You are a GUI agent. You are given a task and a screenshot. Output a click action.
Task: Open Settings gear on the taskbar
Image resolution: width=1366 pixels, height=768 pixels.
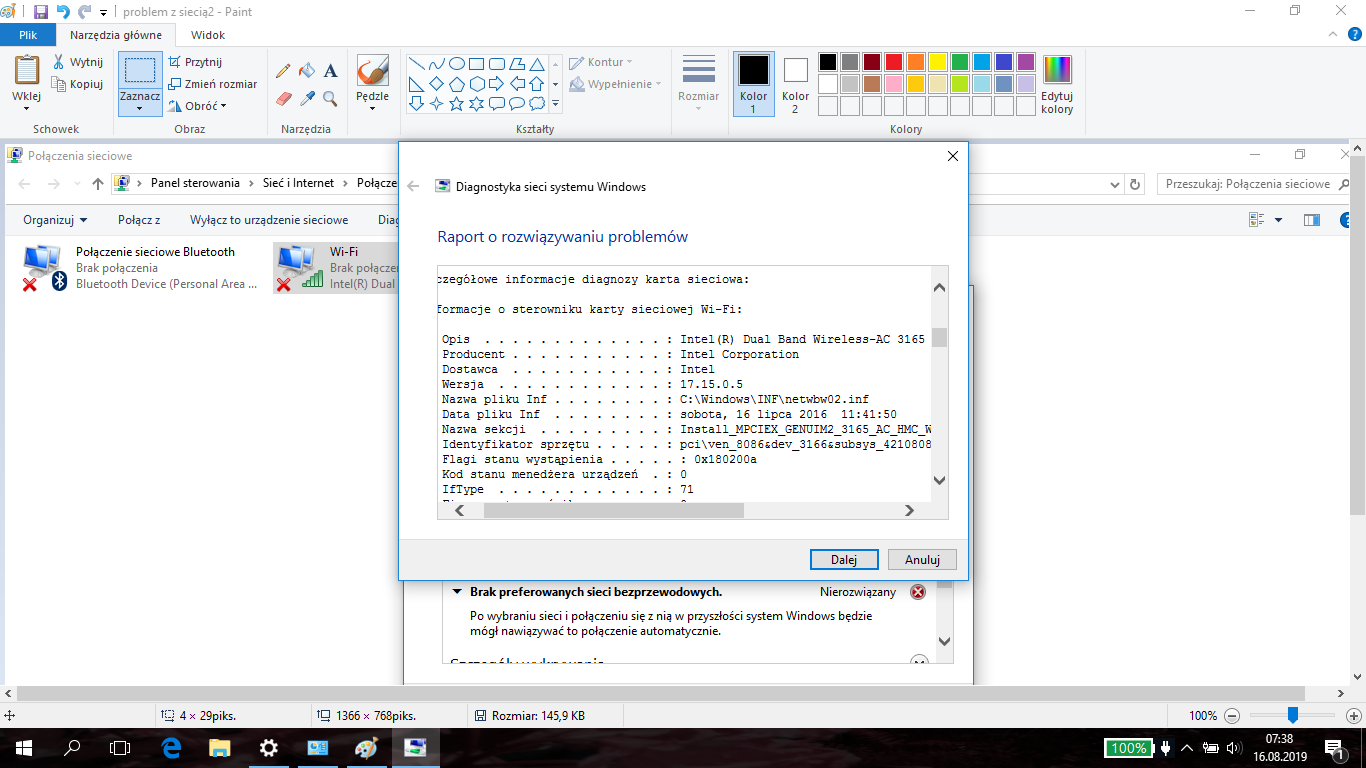[x=268, y=748]
